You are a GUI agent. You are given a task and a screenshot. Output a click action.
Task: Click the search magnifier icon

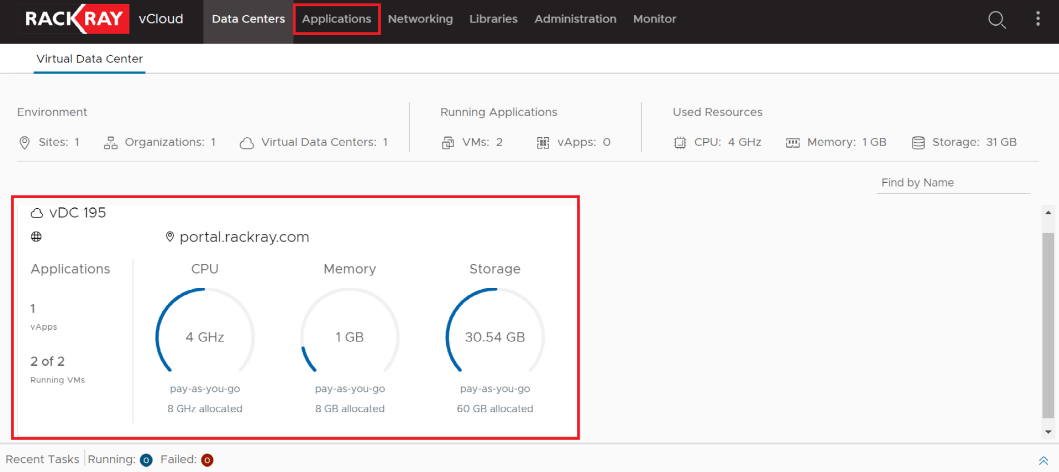996,20
